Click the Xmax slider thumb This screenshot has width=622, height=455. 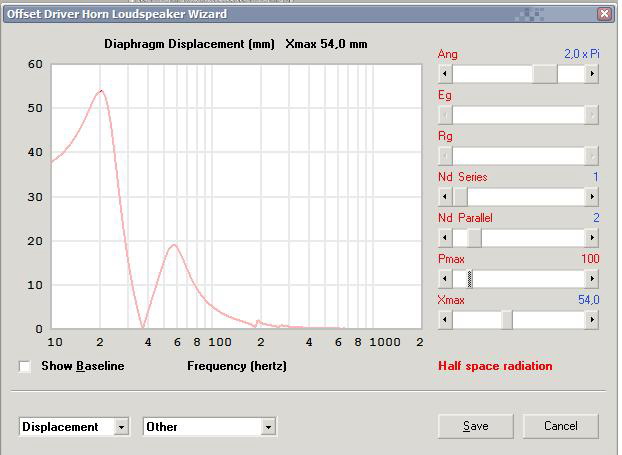coord(507,320)
